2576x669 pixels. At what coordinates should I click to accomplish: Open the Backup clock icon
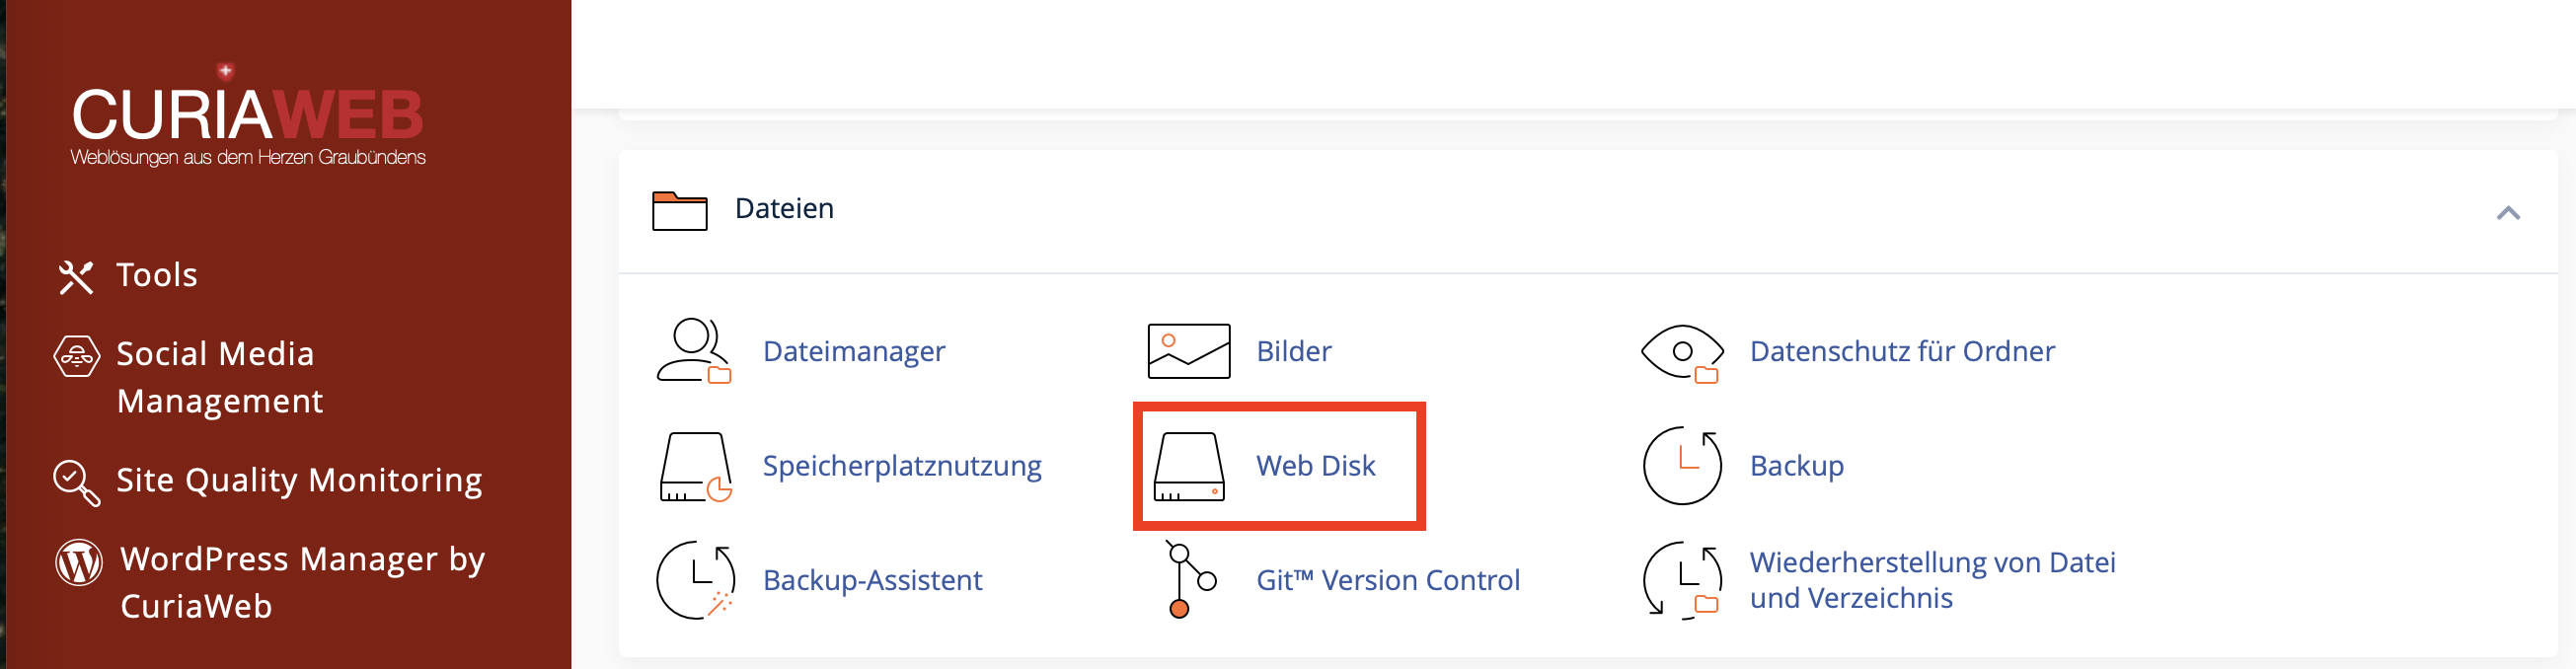tap(1682, 466)
